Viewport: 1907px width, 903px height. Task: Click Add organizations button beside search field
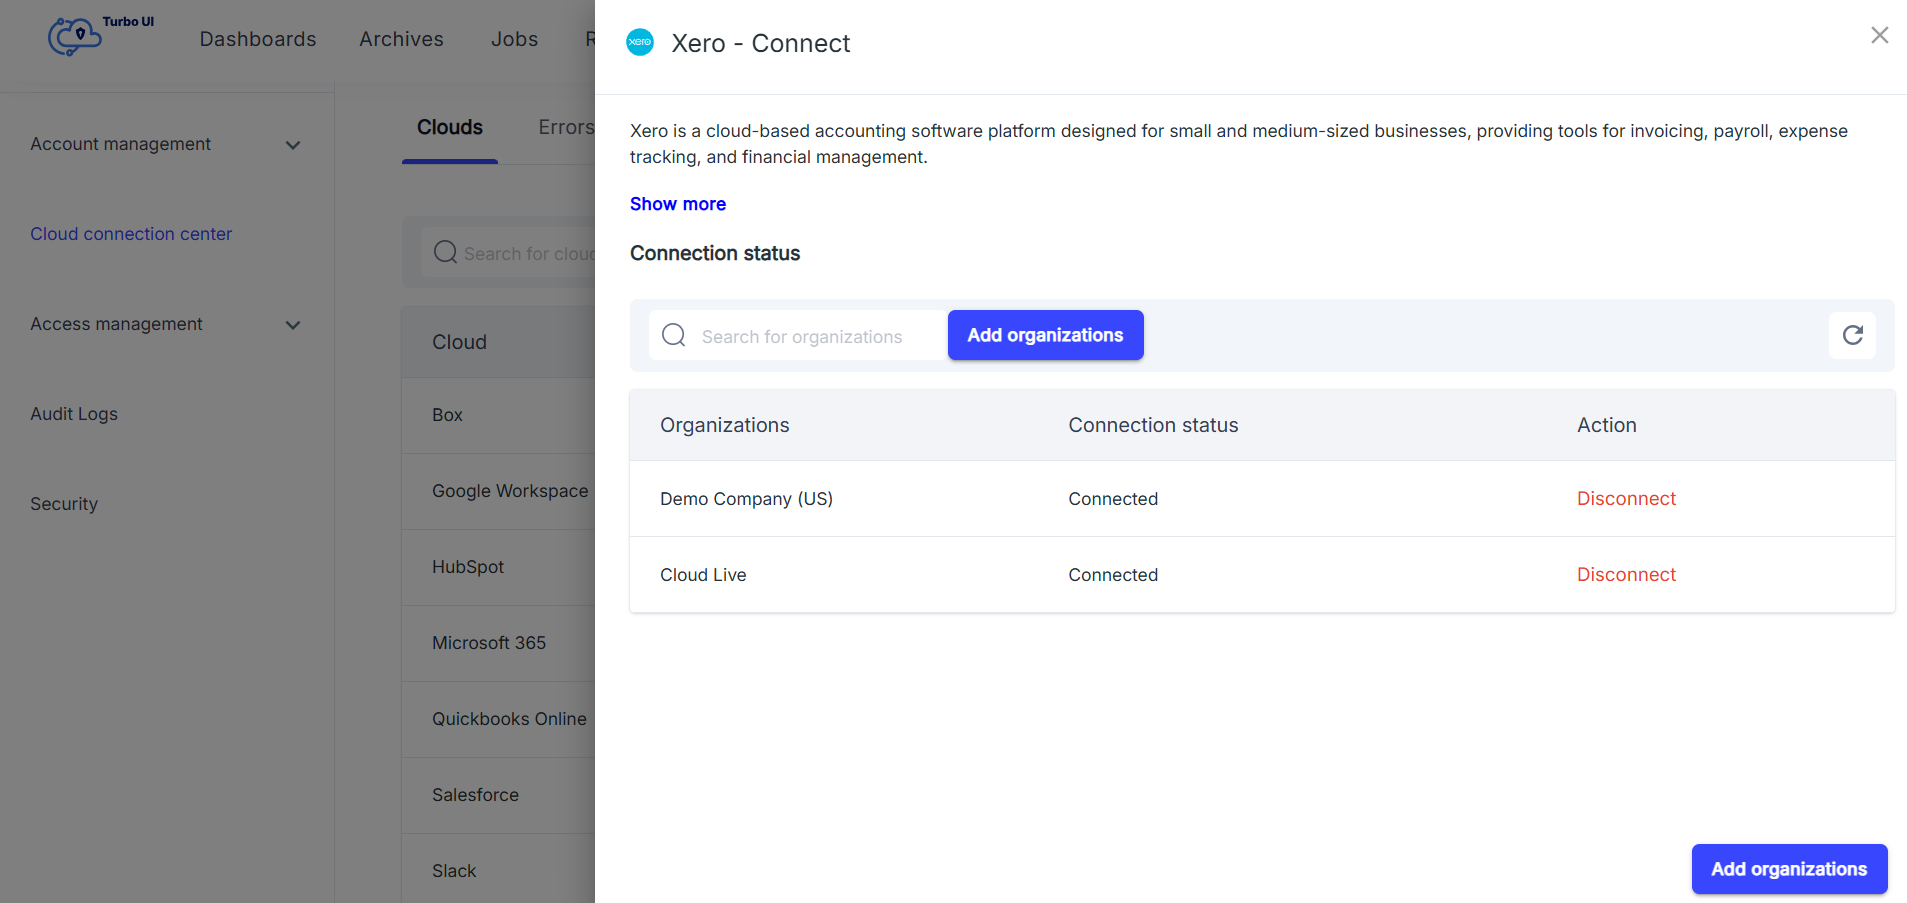pos(1046,335)
